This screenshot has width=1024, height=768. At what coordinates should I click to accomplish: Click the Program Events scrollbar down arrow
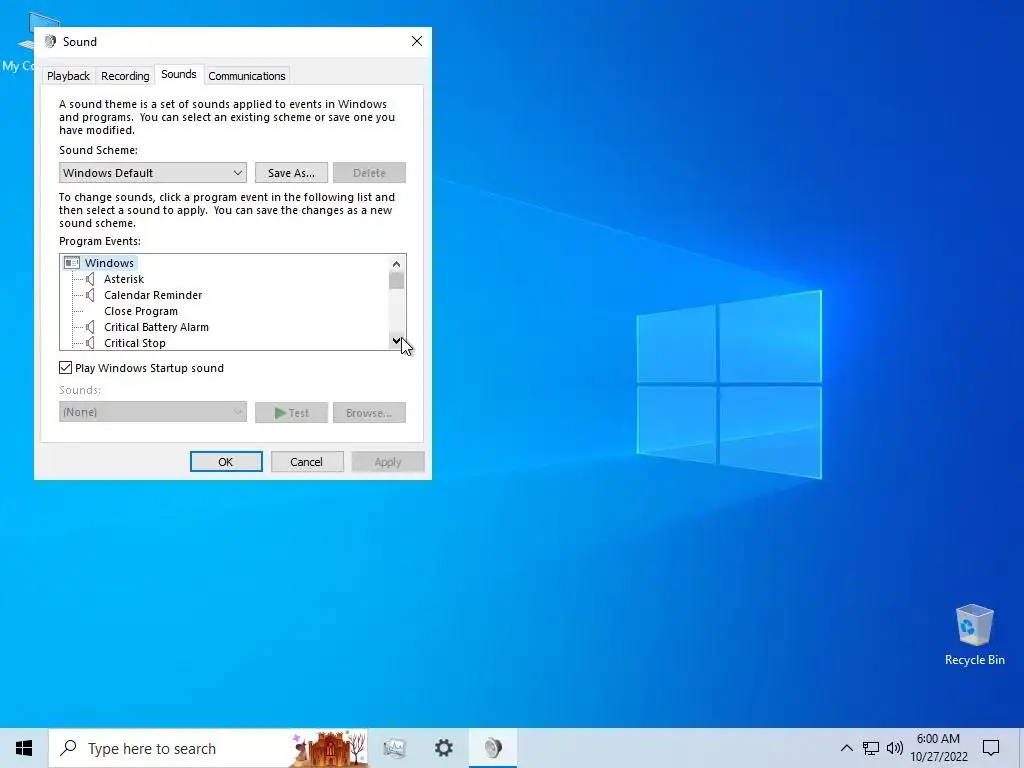pos(396,341)
